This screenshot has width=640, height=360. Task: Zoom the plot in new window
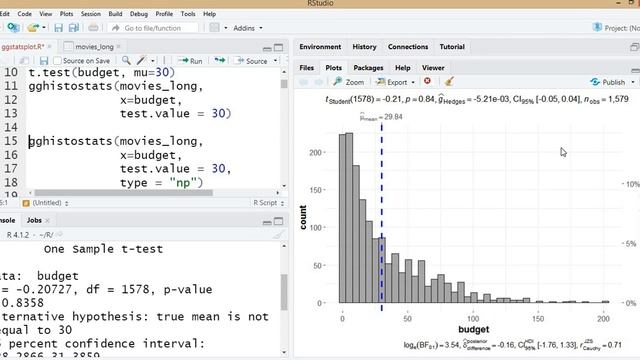(x=348, y=82)
